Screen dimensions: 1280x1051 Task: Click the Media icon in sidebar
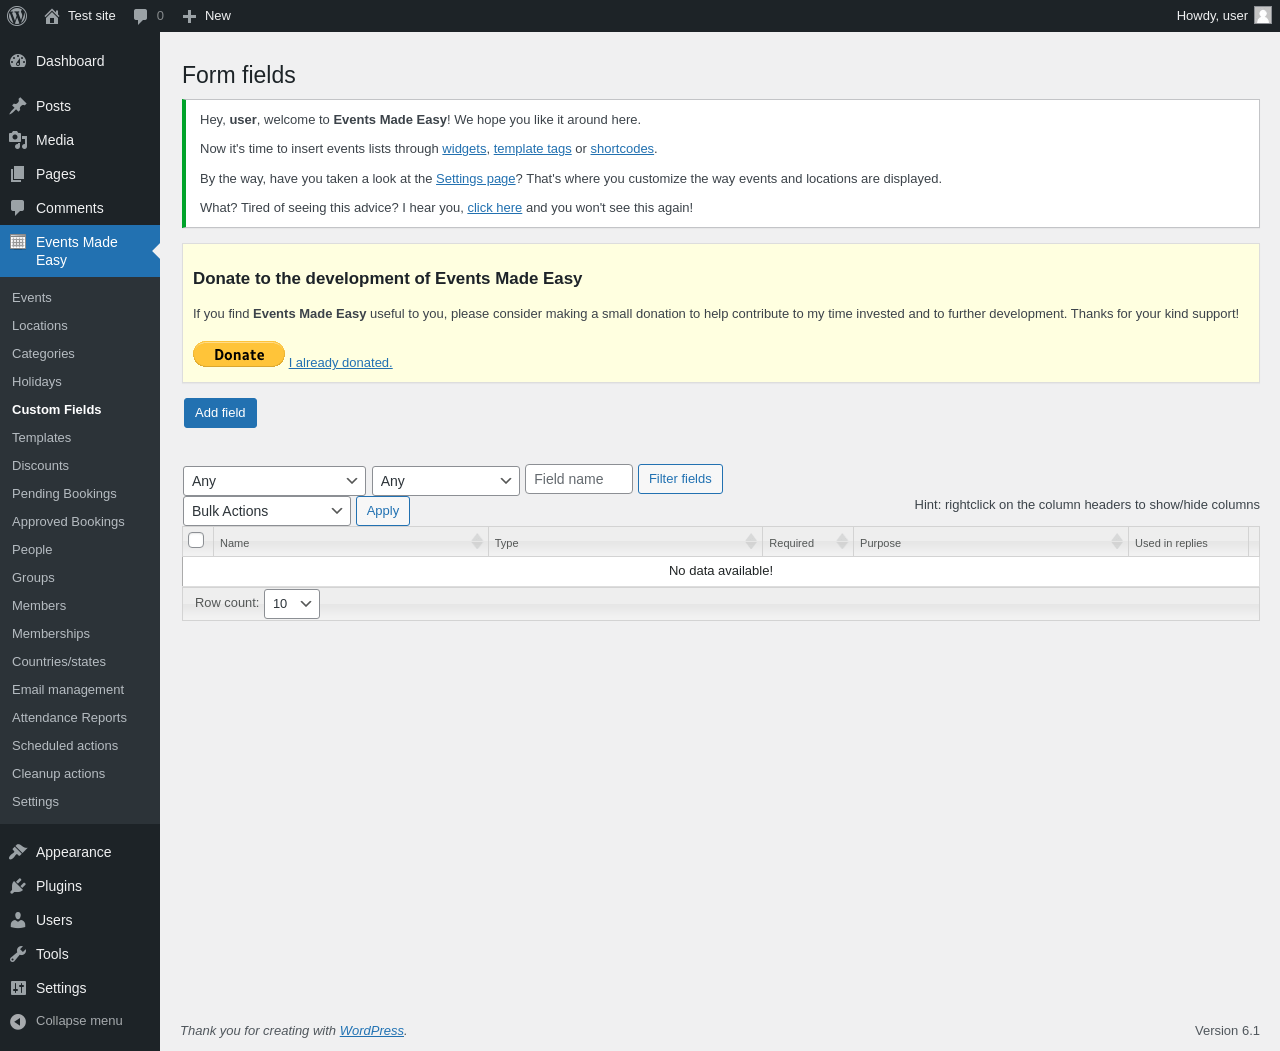click(18, 140)
